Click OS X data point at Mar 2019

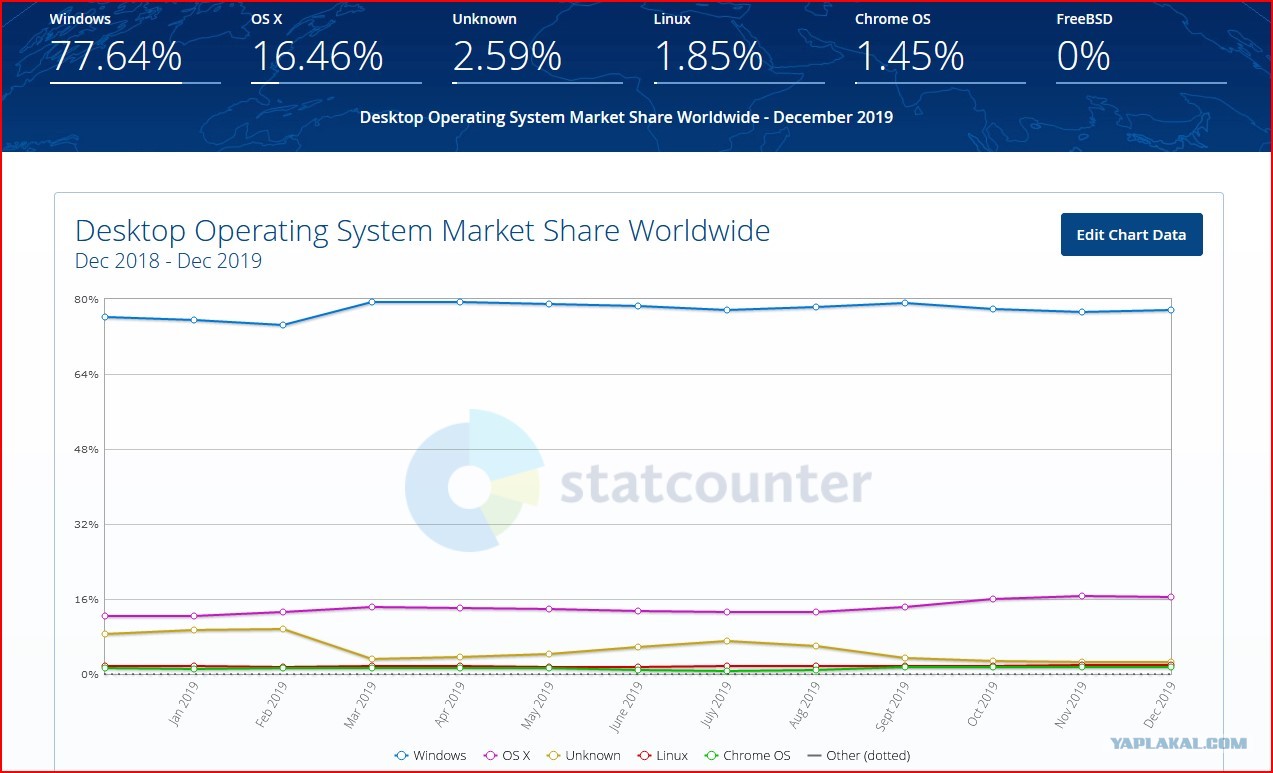[372, 607]
